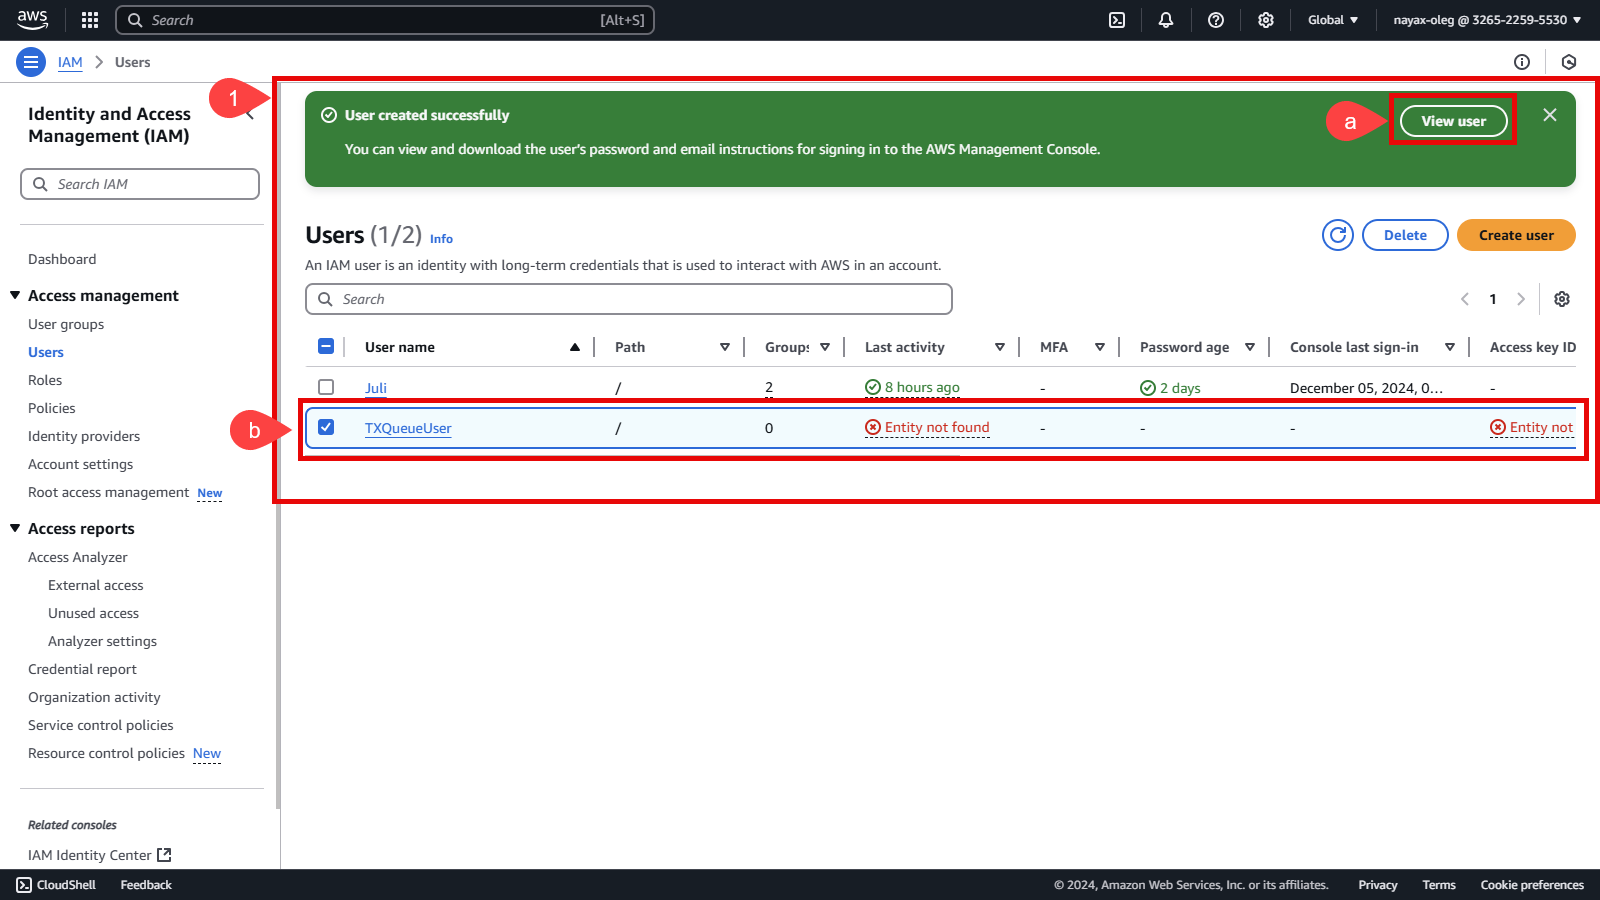
Task: Click the top AWS search field
Action: pyautogui.click(x=385, y=20)
